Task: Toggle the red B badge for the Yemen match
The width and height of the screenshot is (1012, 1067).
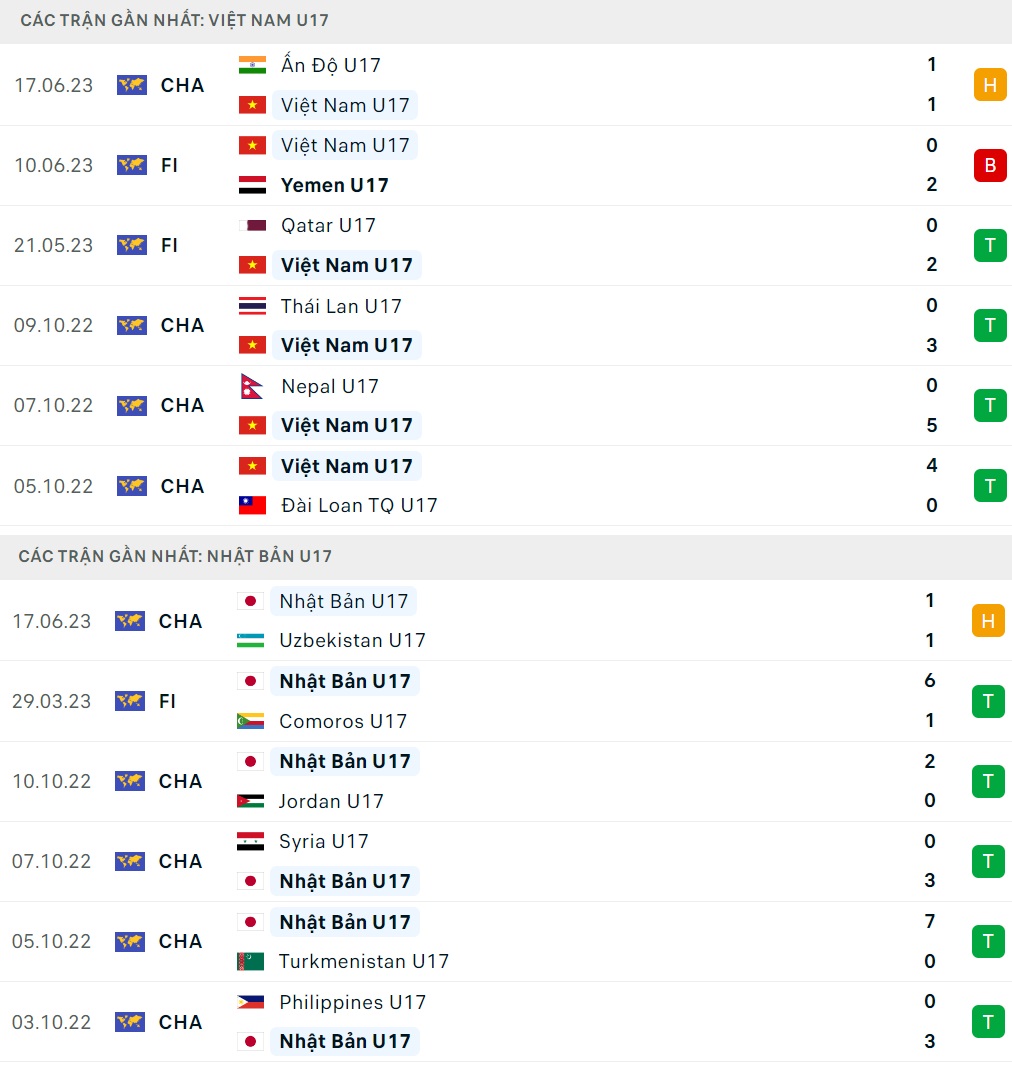Action: click(x=989, y=165)
